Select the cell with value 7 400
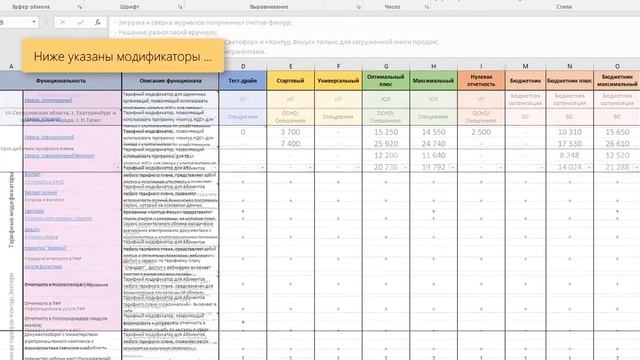Image resolution: width=640 pixels, height=360 pixels. pos(291,144)
